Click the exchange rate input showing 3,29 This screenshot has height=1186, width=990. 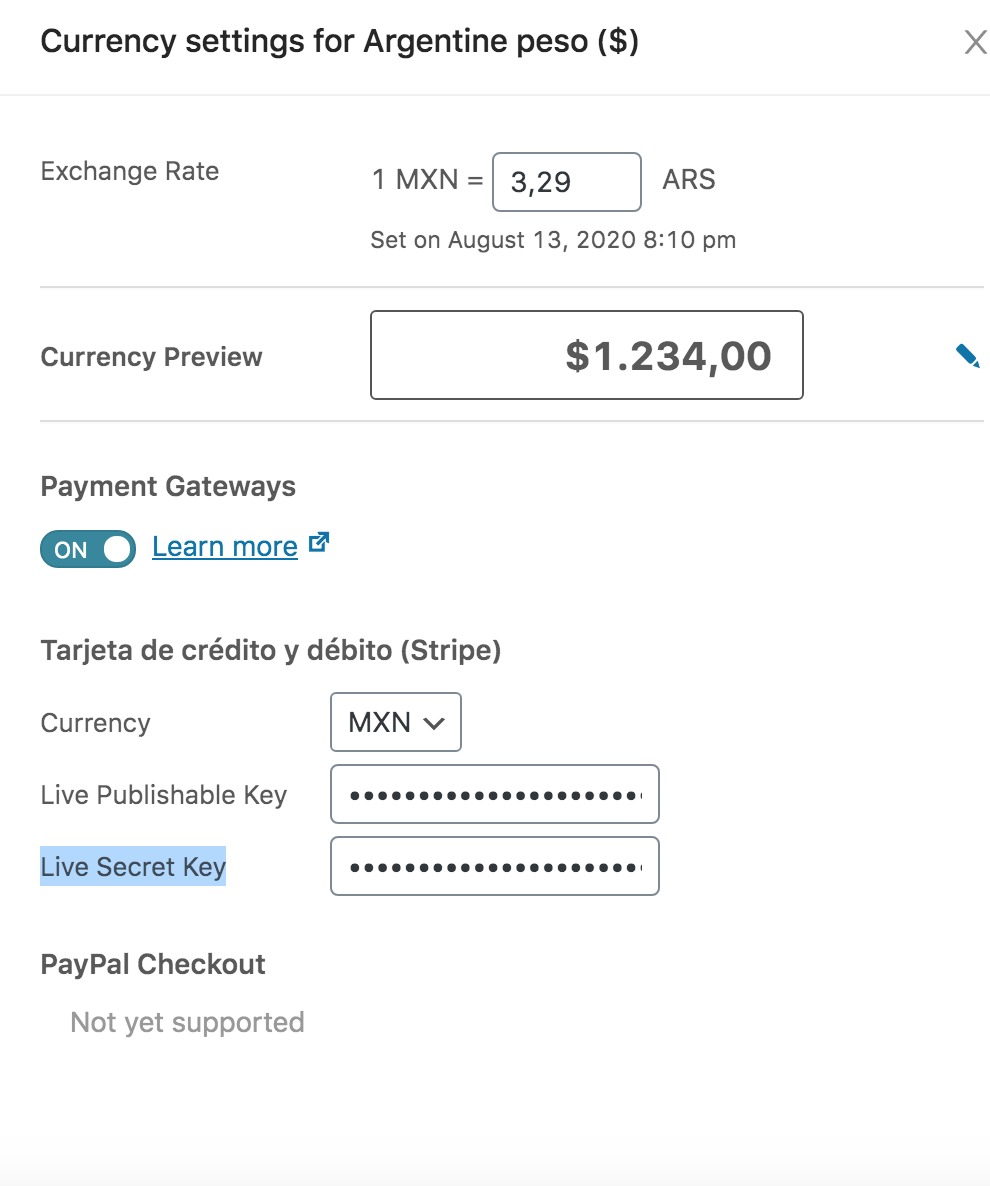click(x=566, y=182)
